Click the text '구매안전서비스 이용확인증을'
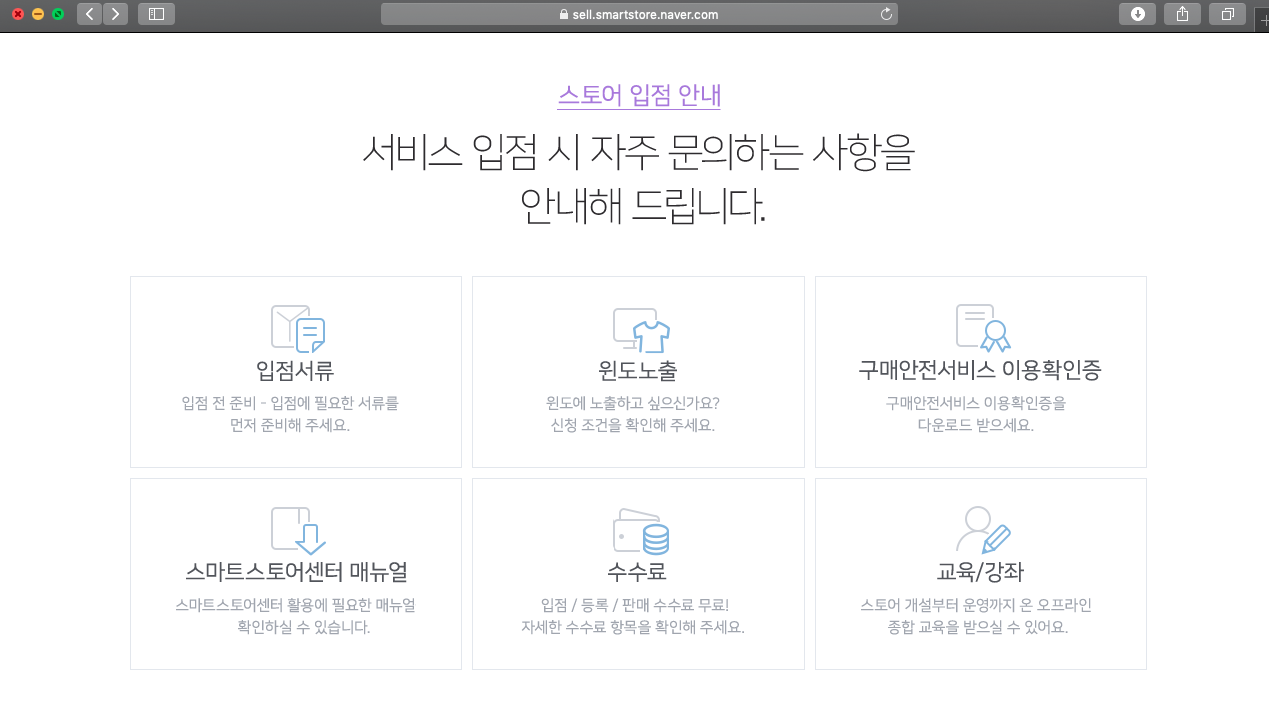The image size is (1269, 701). pyautogui.click(x=976, y=403)
